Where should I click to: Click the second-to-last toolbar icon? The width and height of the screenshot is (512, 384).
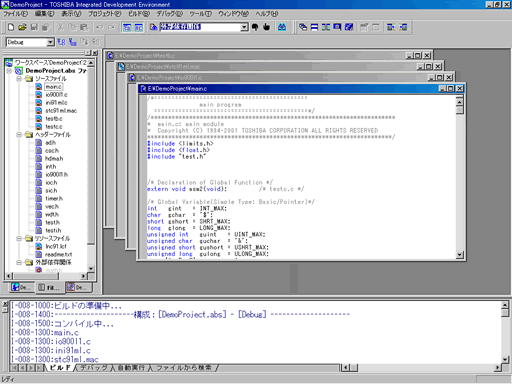click(x=391, y=27)
